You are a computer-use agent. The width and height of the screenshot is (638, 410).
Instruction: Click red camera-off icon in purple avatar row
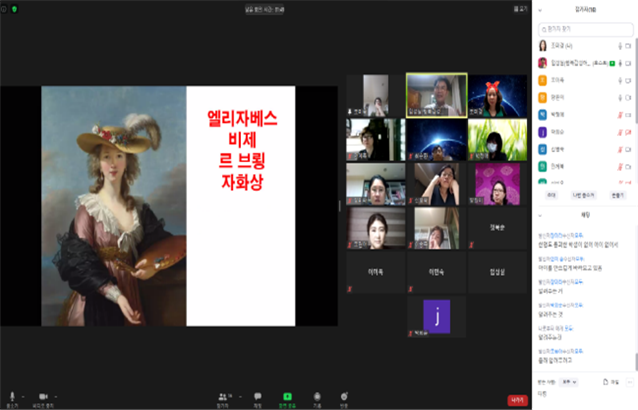[x=628, y=132]
